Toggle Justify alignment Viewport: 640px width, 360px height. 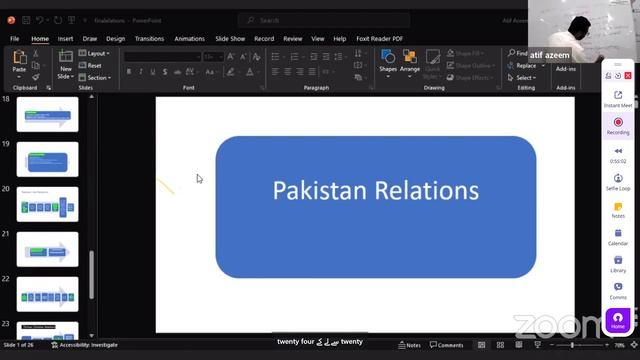click(312, 72)
